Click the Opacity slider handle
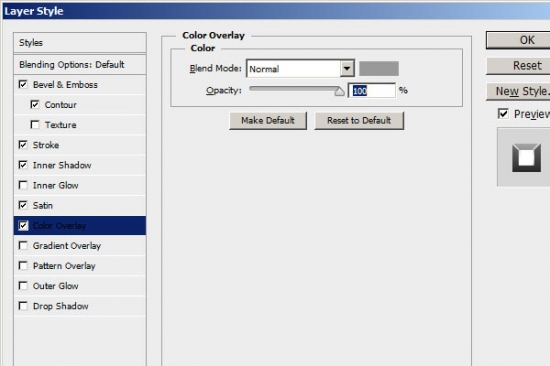 [339, 91]
